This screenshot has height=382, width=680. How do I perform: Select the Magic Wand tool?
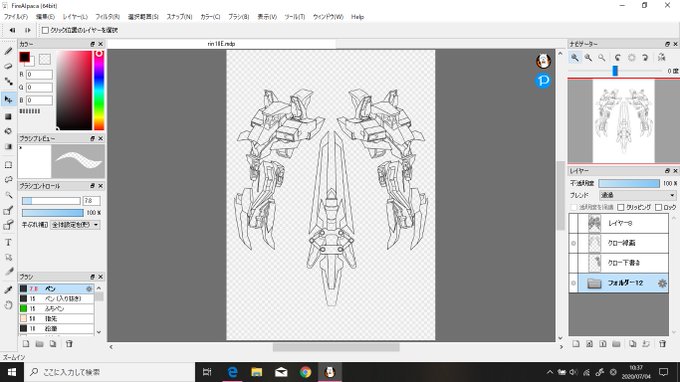click(8, 195)
